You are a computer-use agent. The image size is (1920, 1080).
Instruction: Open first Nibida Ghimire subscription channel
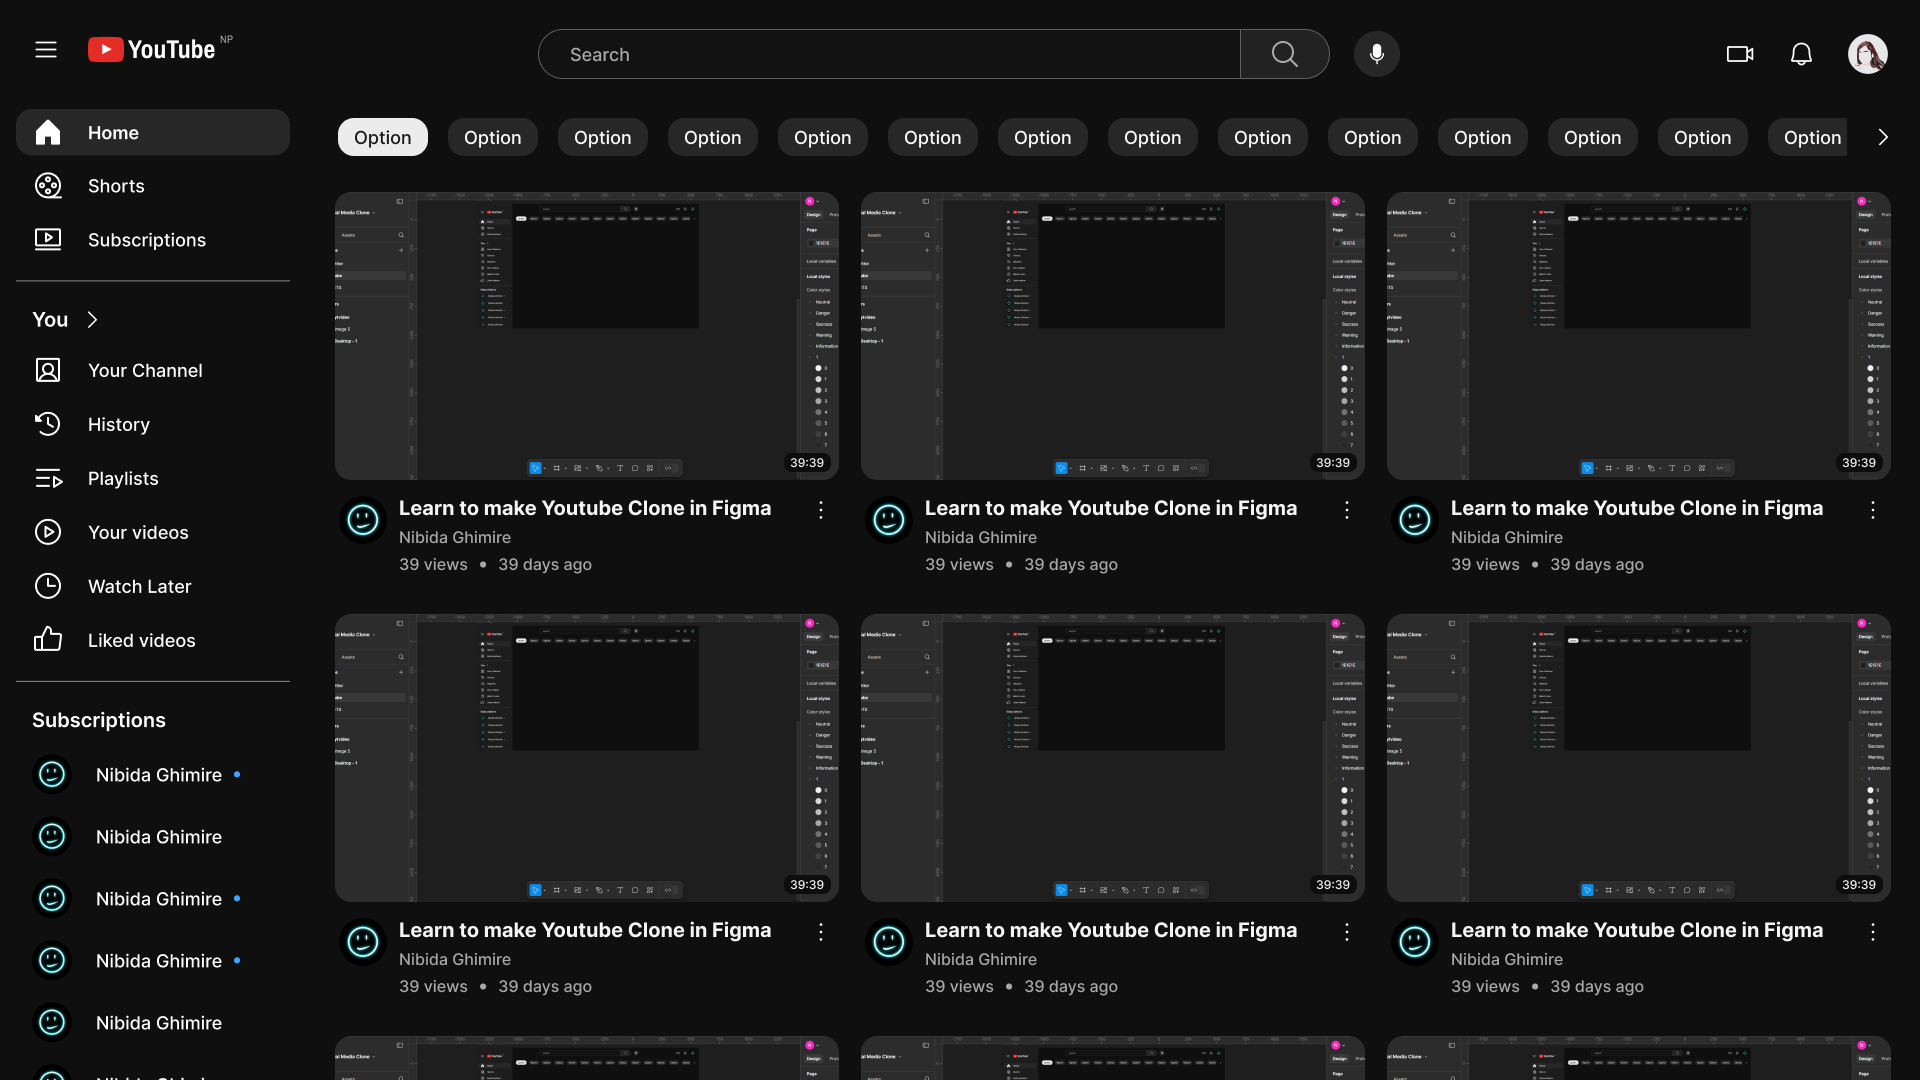(158, 775)
